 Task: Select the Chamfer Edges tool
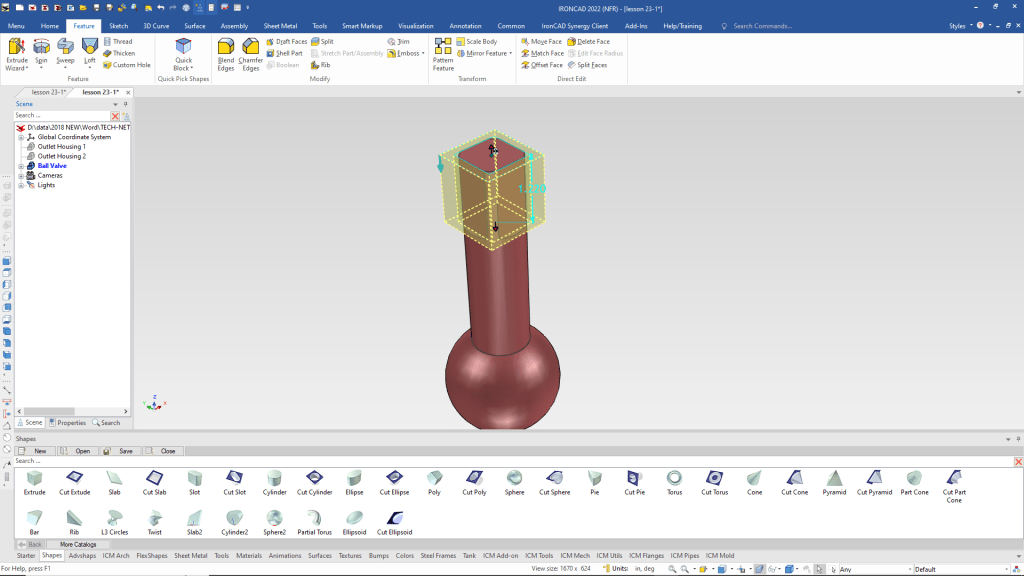pos(250,51)
